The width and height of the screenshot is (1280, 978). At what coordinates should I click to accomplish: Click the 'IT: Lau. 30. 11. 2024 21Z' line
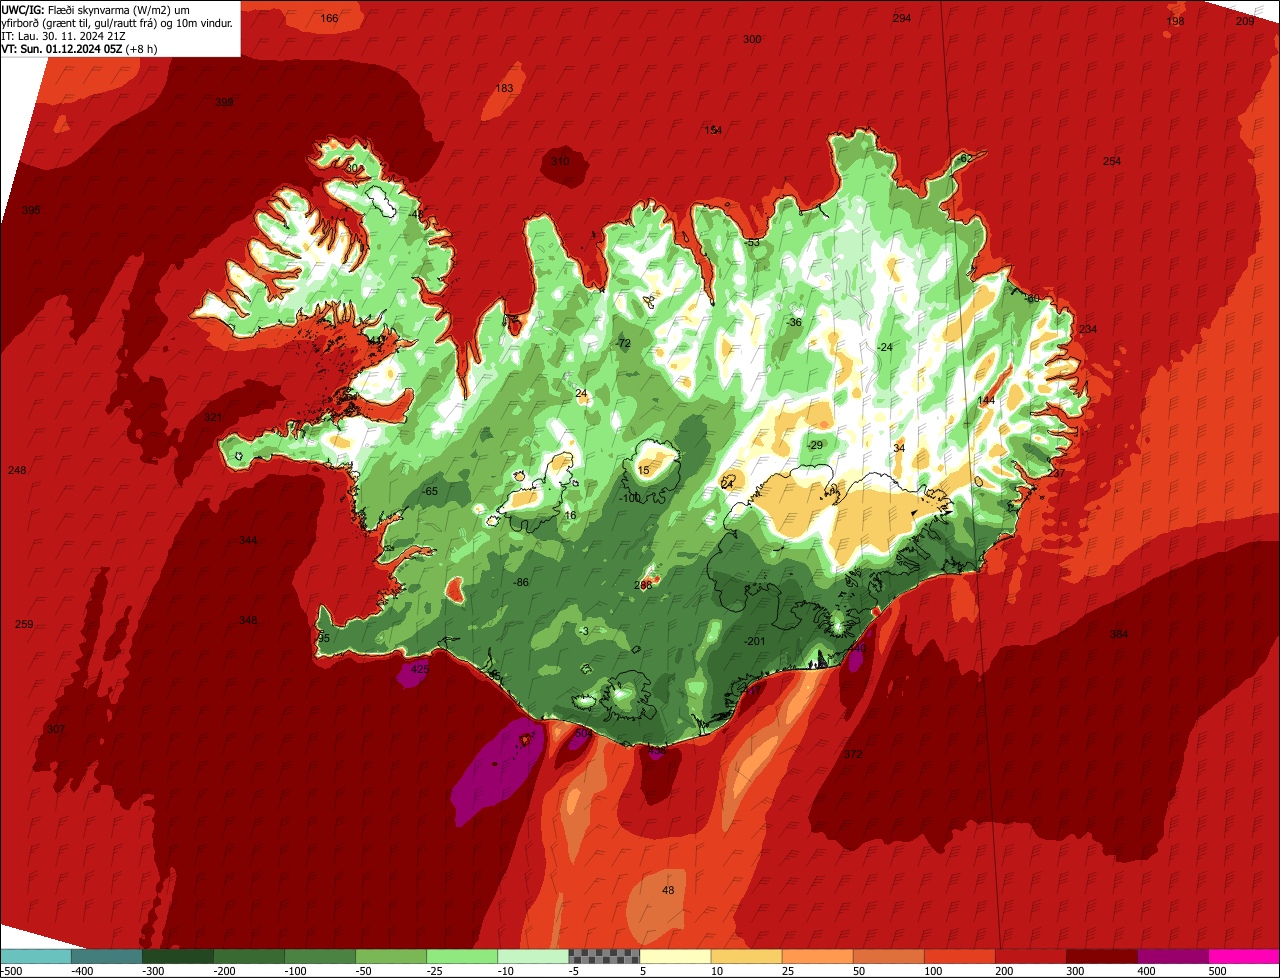point(62,35)
